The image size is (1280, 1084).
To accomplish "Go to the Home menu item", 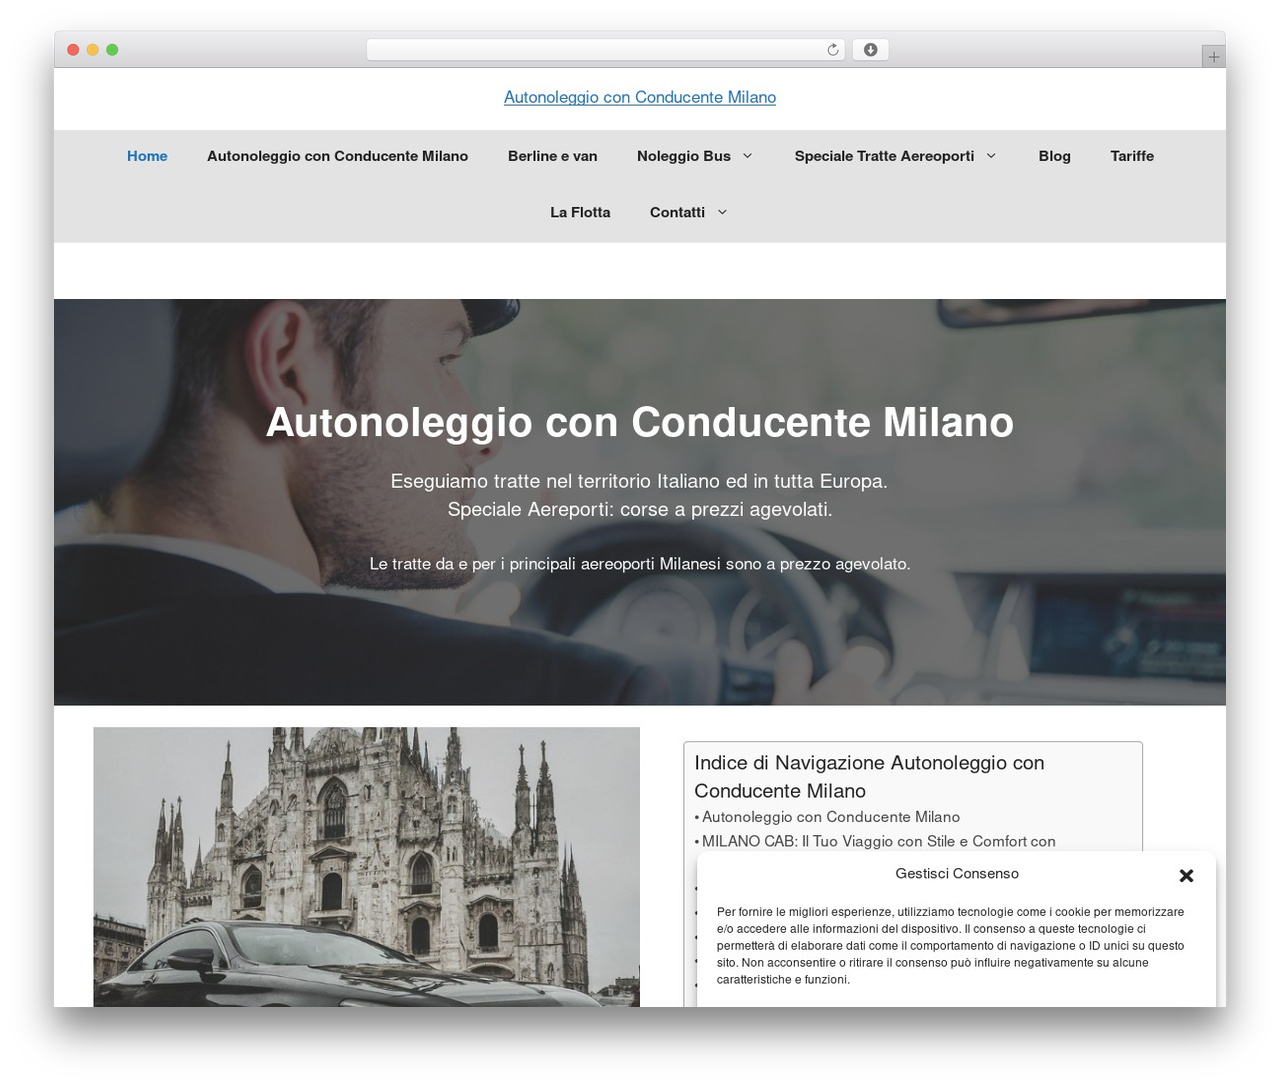I will [x=147, y=156].
